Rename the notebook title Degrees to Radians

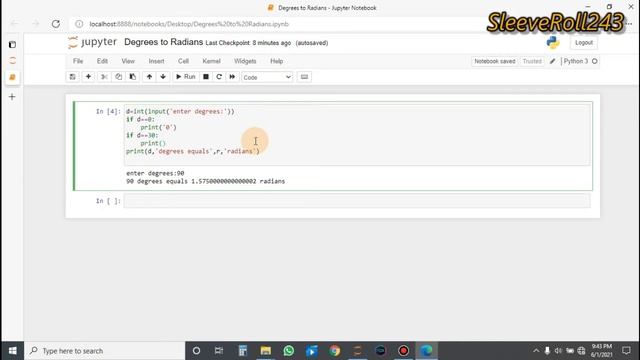tap(163, 42)
